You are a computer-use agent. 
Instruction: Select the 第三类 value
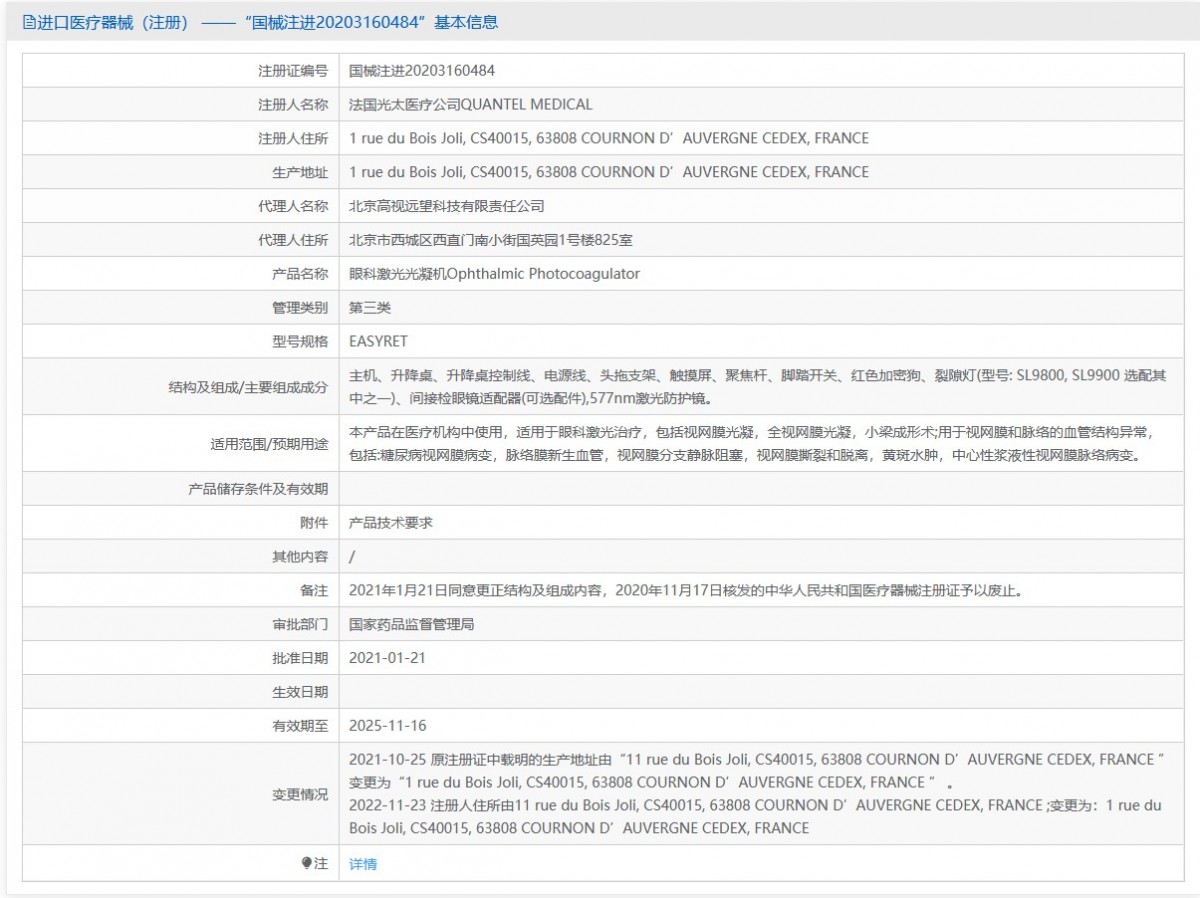(x=370, y=308)
